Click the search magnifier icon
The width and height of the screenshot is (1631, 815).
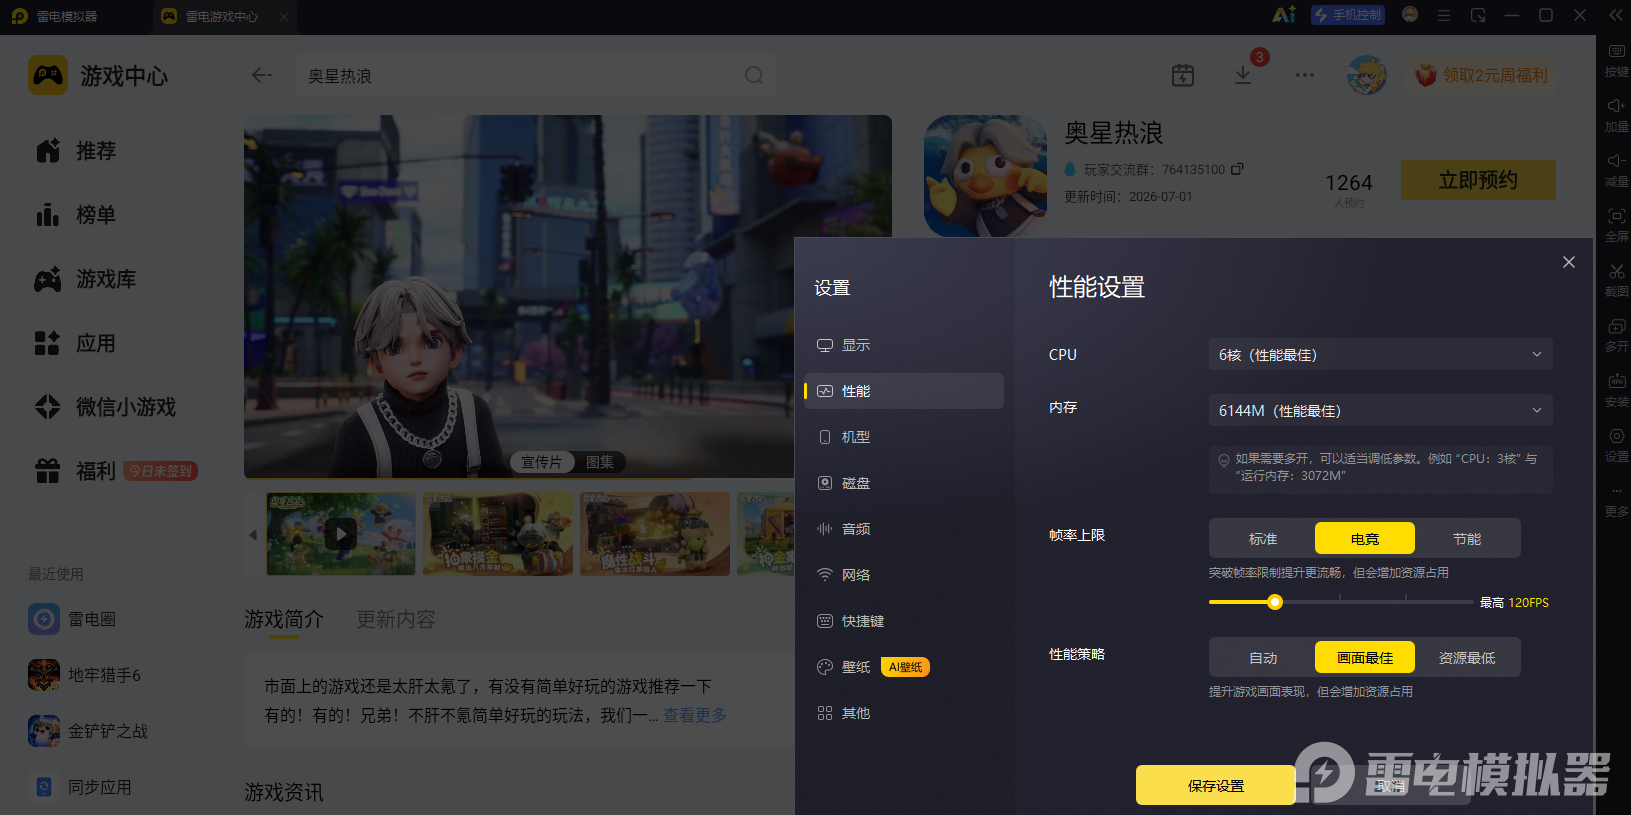(754, 76)
